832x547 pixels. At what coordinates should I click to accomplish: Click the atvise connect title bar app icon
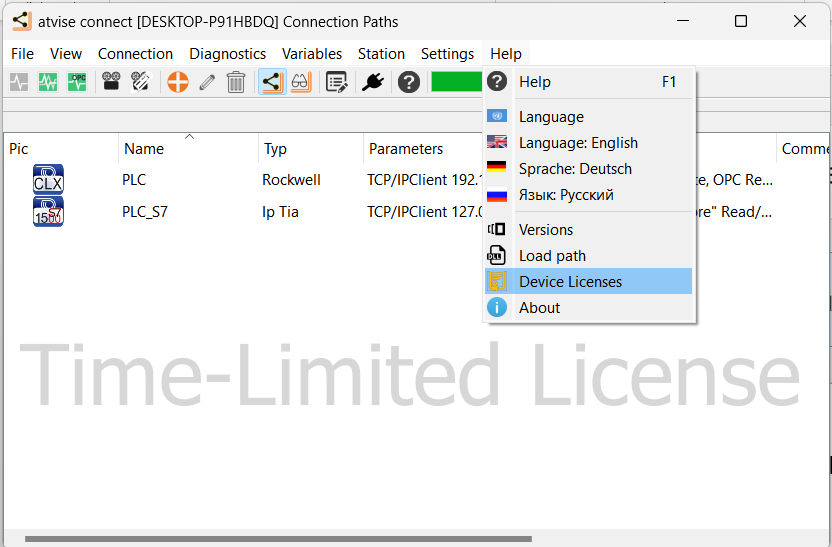[22, 21]
